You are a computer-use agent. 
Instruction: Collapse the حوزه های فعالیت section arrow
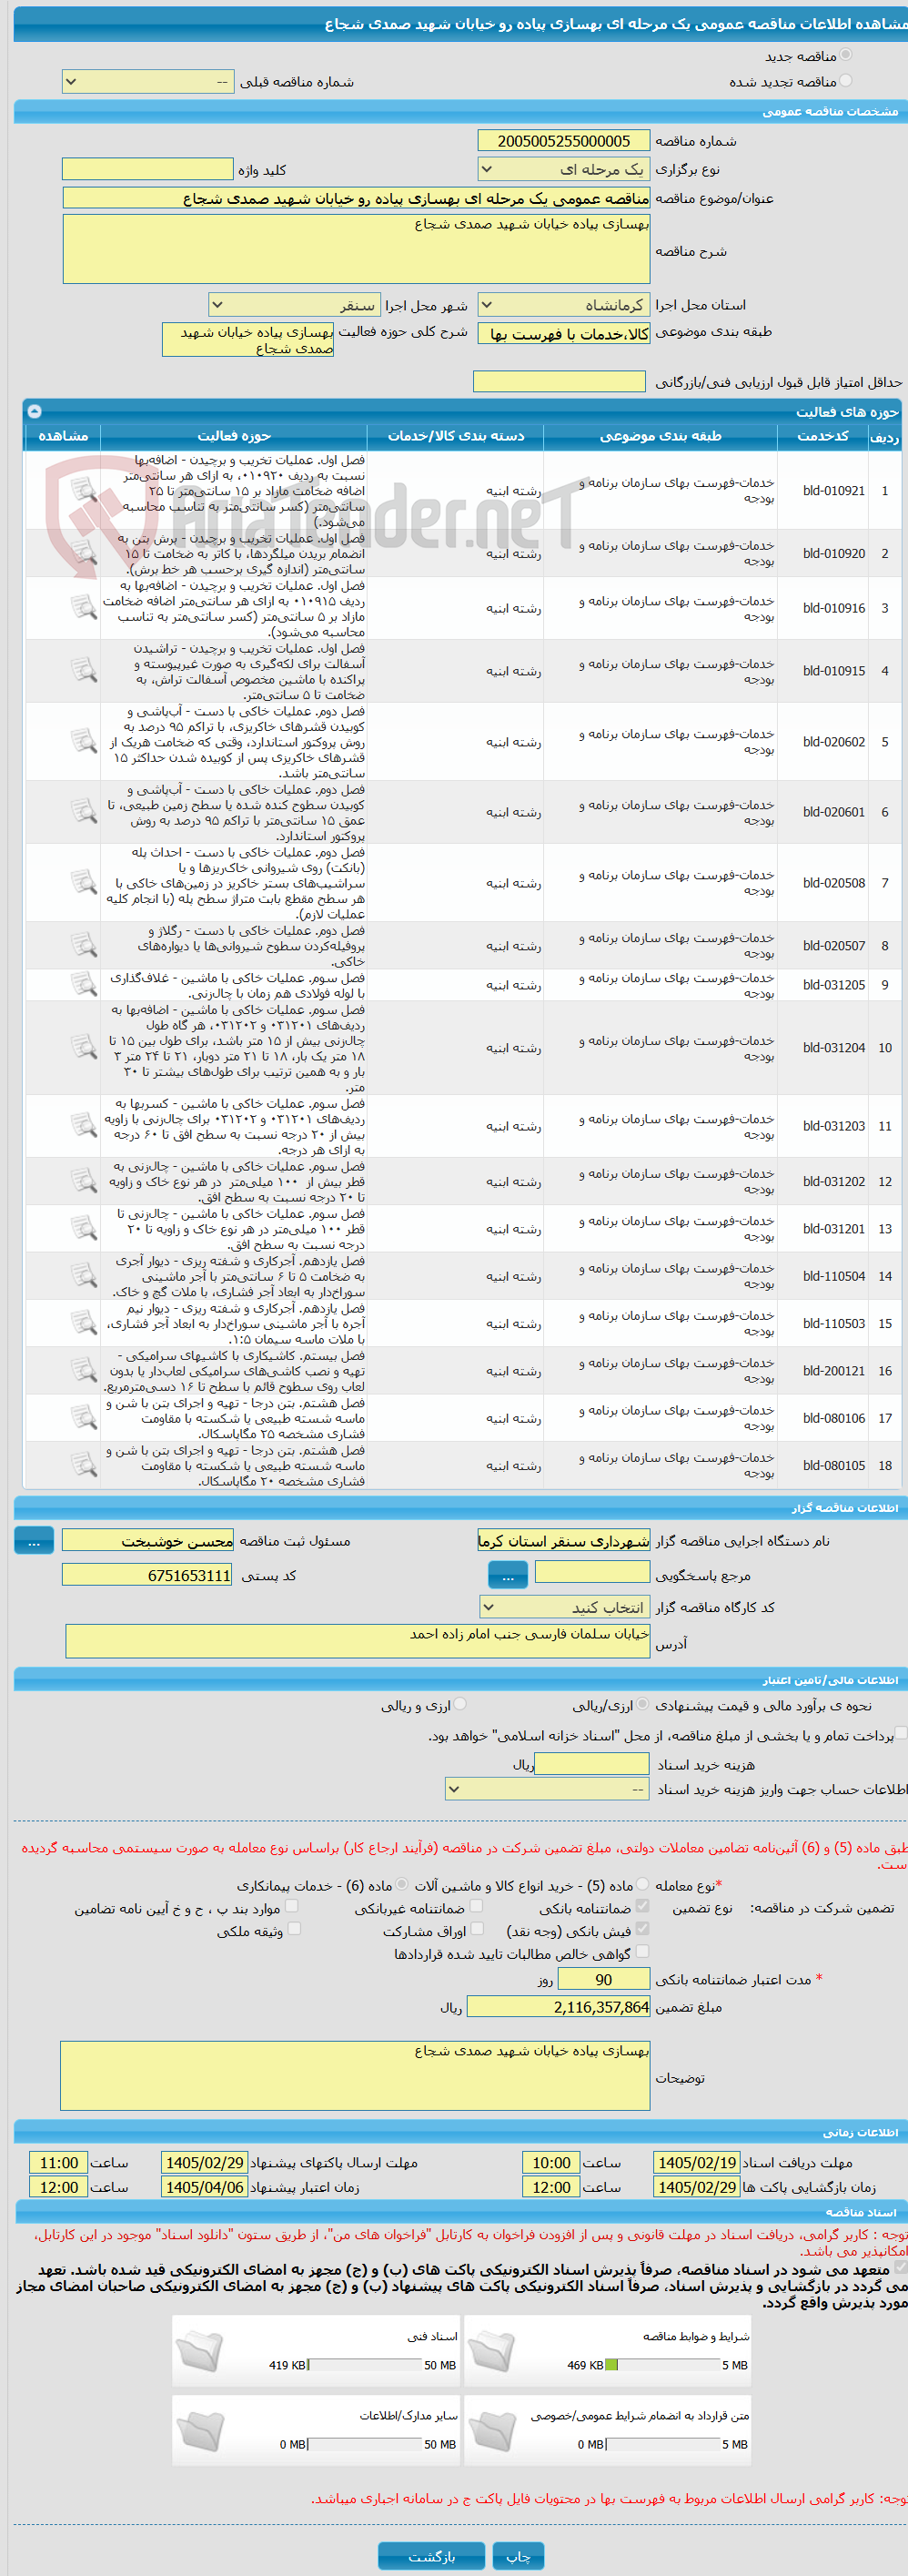[34, 411]
